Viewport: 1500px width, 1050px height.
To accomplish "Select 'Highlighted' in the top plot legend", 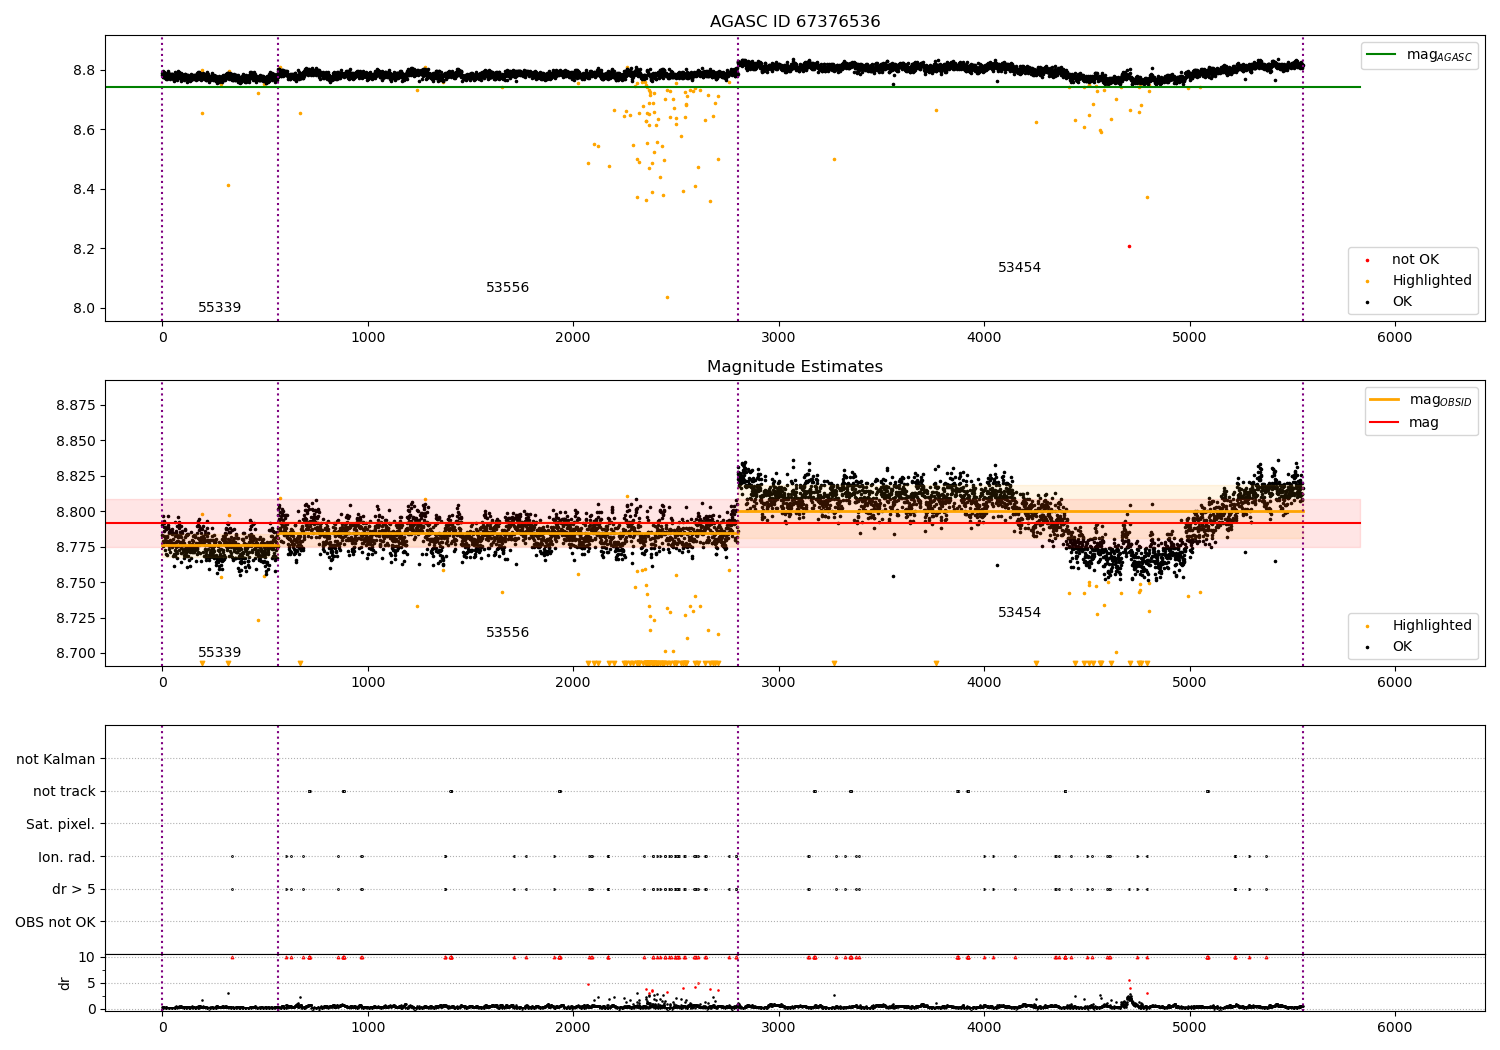I will (x=1432, y=281).
